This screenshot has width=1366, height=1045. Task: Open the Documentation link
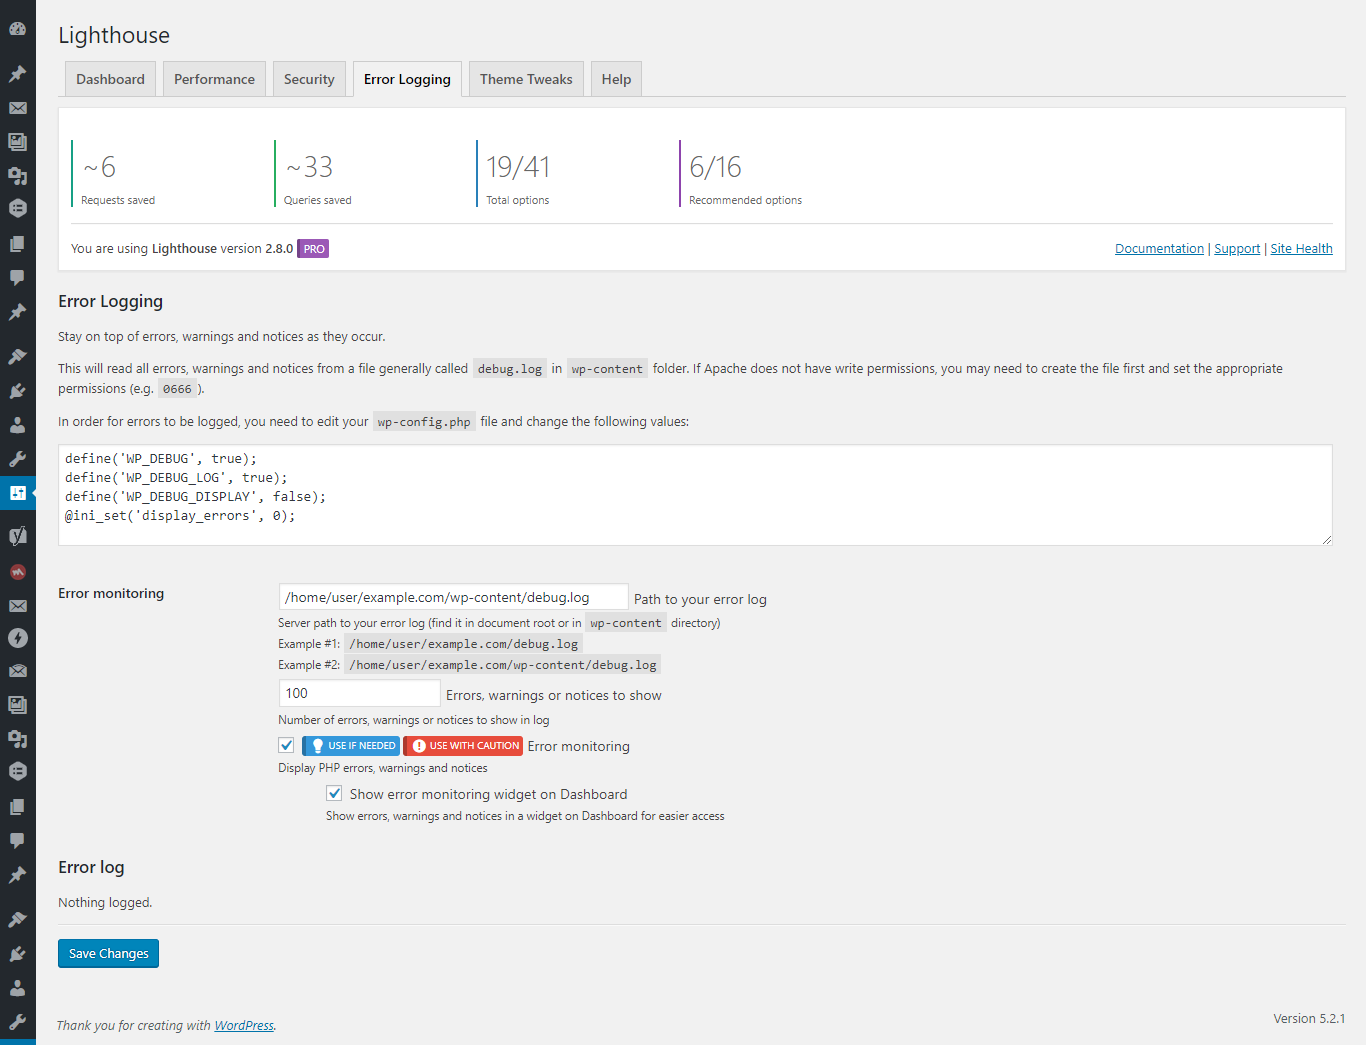(1159, 249)
